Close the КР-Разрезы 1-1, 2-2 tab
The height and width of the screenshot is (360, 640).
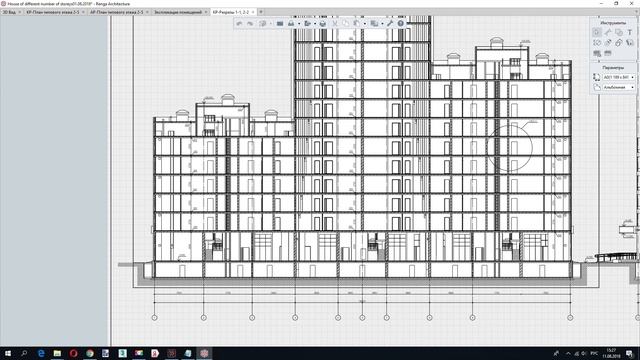point(253,12)
